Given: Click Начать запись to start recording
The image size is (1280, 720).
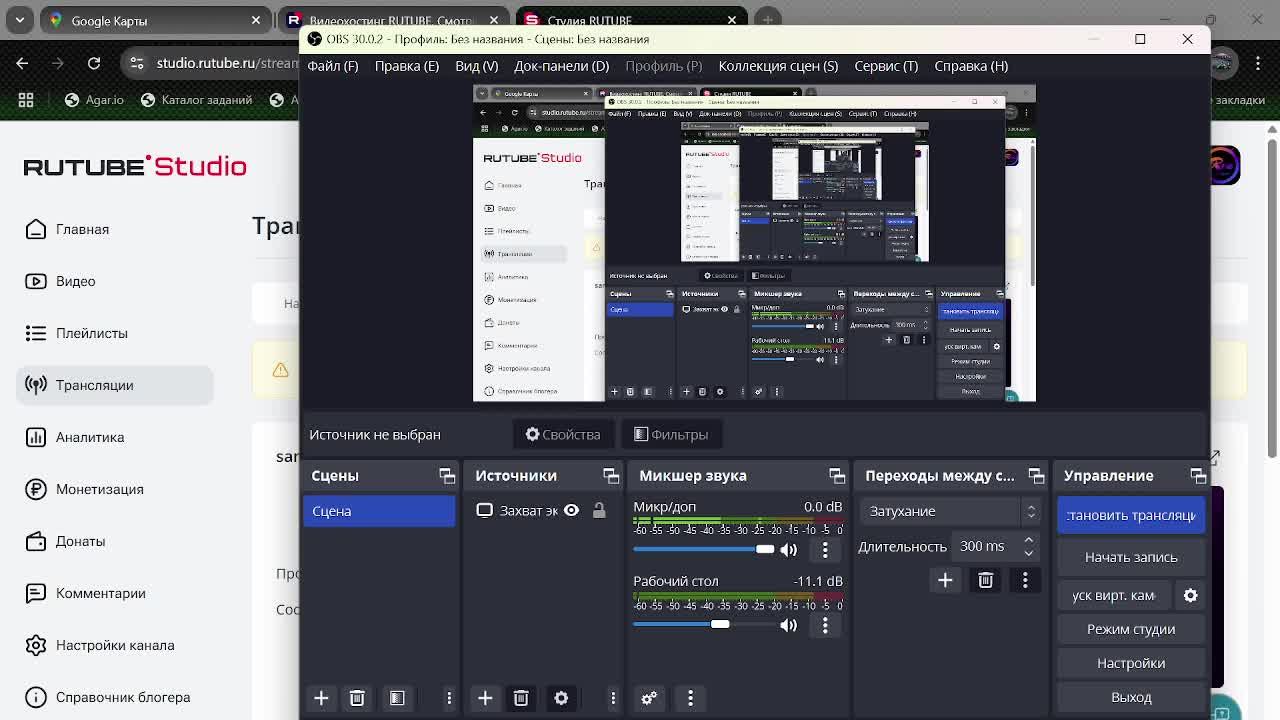Looking at the screenshot, I should (x=1131, y=557).
